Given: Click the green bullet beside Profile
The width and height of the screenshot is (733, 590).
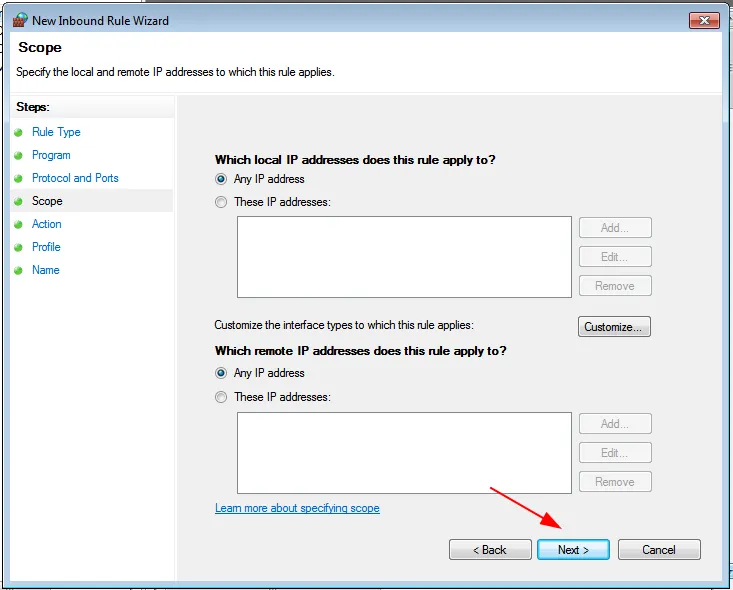Looking at the screenshot, I should (x=18, y=247).
